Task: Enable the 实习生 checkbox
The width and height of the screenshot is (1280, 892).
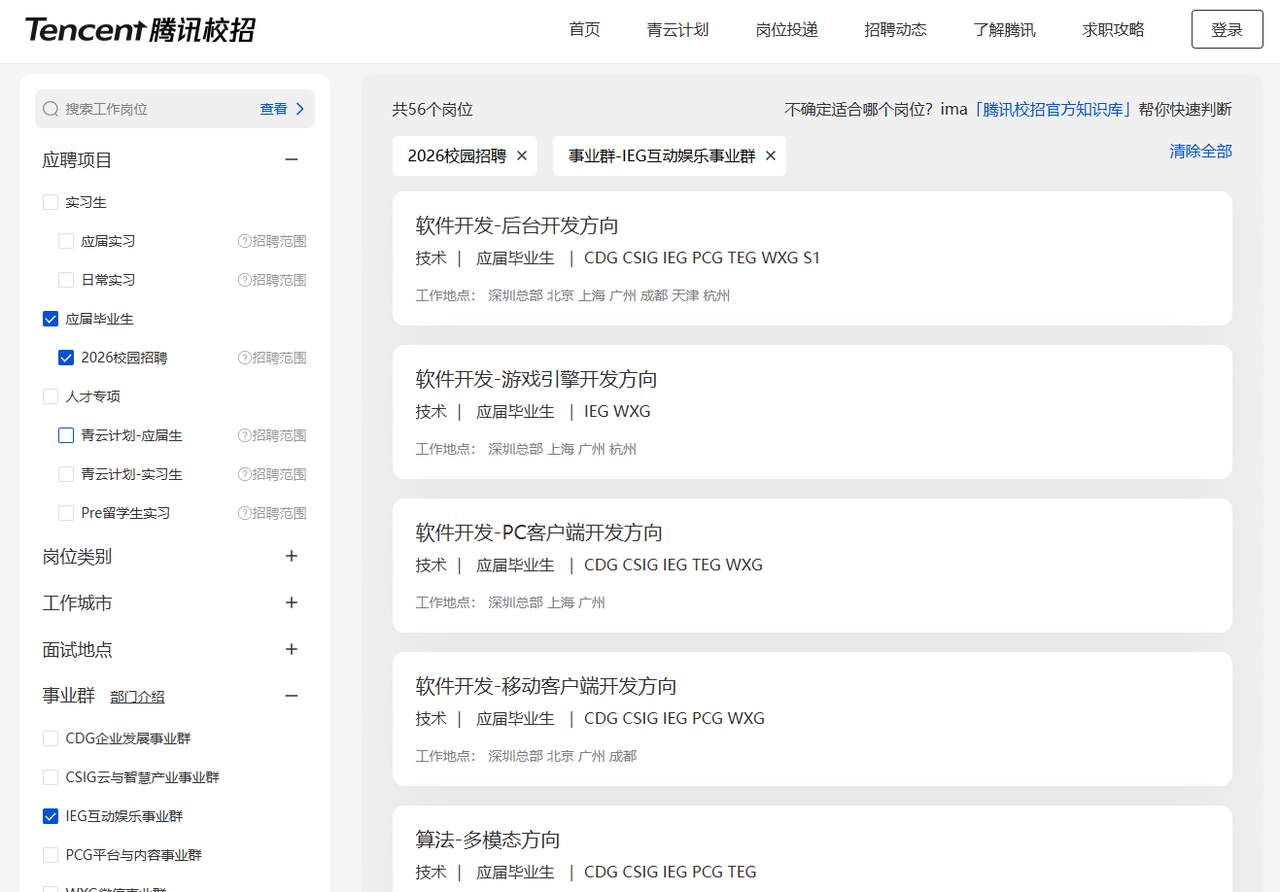Action: coord(51,202)
